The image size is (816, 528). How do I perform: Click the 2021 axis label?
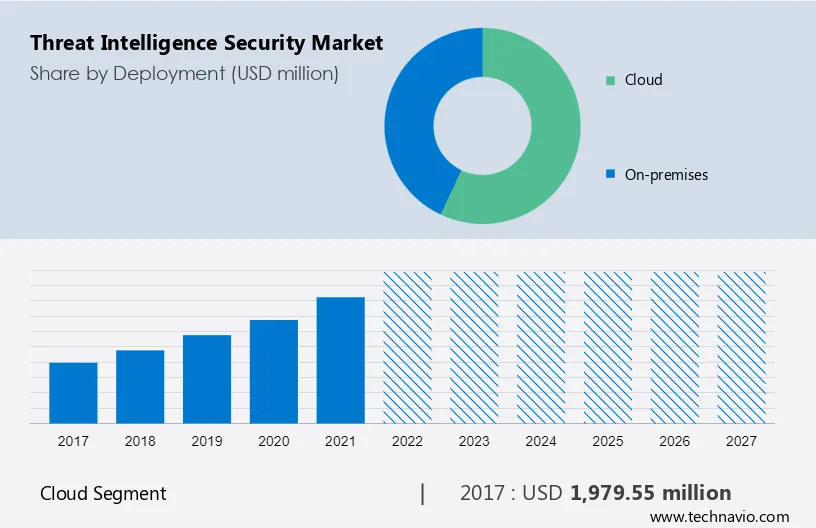click(340, 441)
